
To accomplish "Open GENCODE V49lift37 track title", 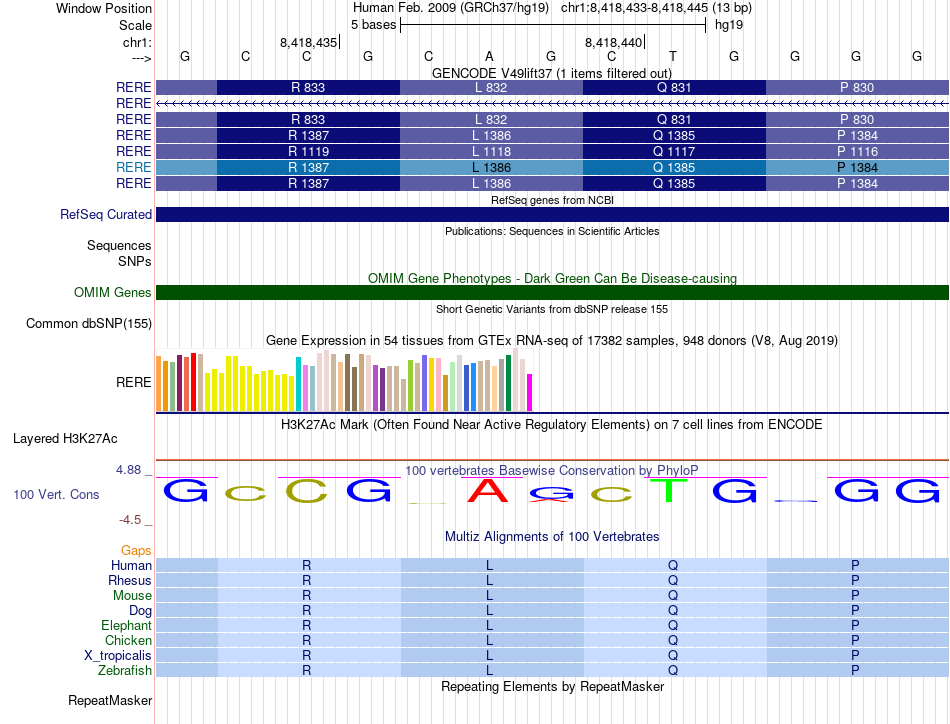I will coord(551,73).
